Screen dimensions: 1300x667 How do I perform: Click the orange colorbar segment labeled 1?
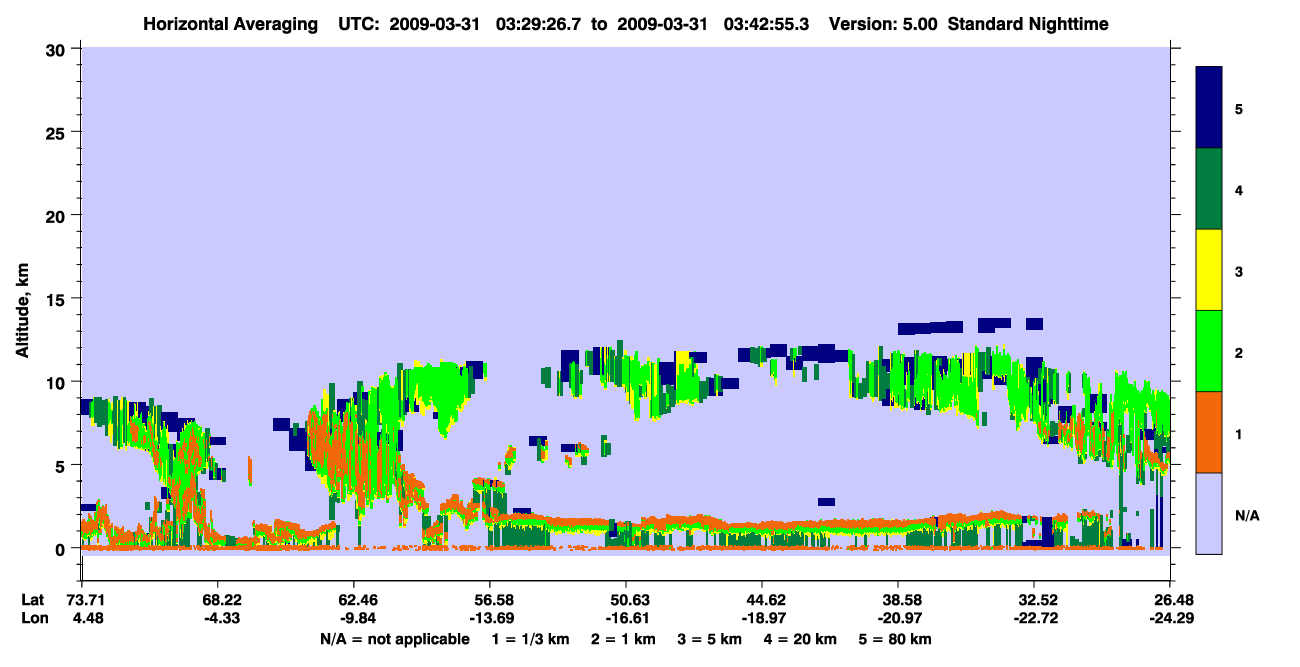point(1209,432)
